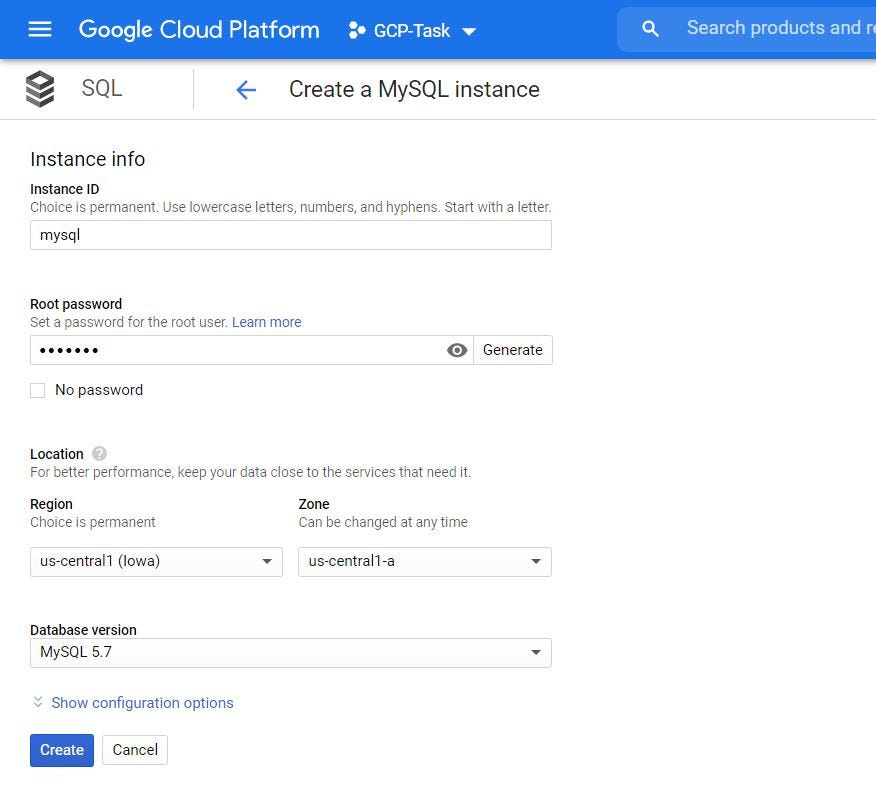Enable the No password checkbox
Viewport: 876px width, 791px height.
coord(37,390)
